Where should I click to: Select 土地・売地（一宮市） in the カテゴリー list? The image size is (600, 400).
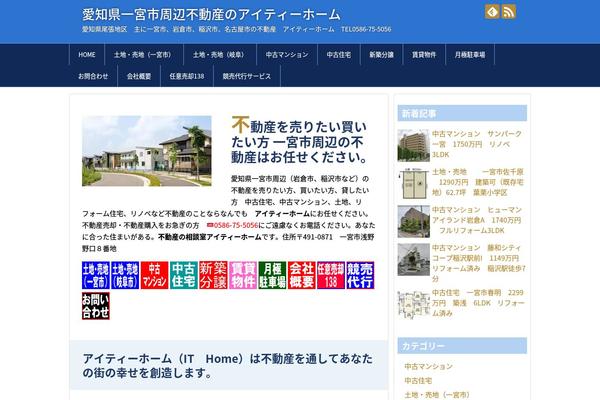pos(437,395)
